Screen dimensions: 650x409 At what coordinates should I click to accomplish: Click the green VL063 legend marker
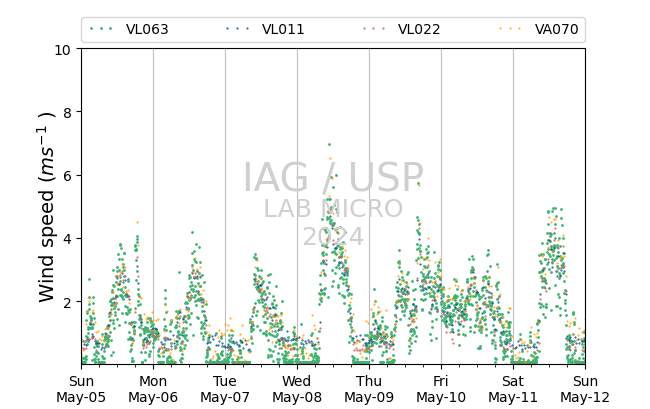click(x=101, y=29)
